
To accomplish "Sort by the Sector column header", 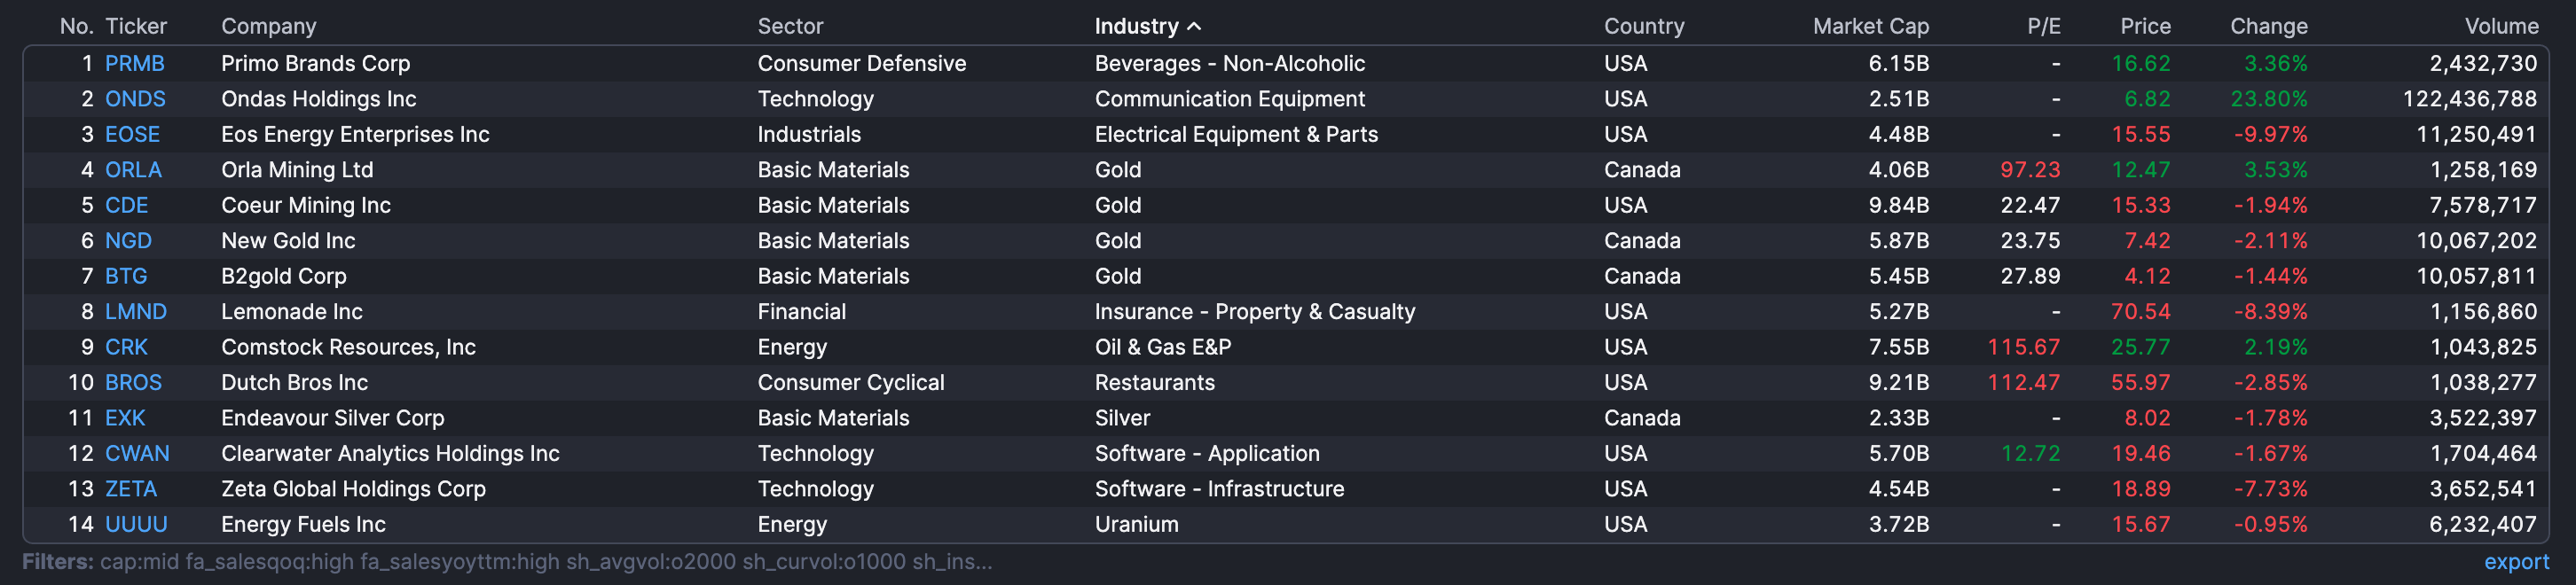I will pyautogui.click(x=790, y=27).
